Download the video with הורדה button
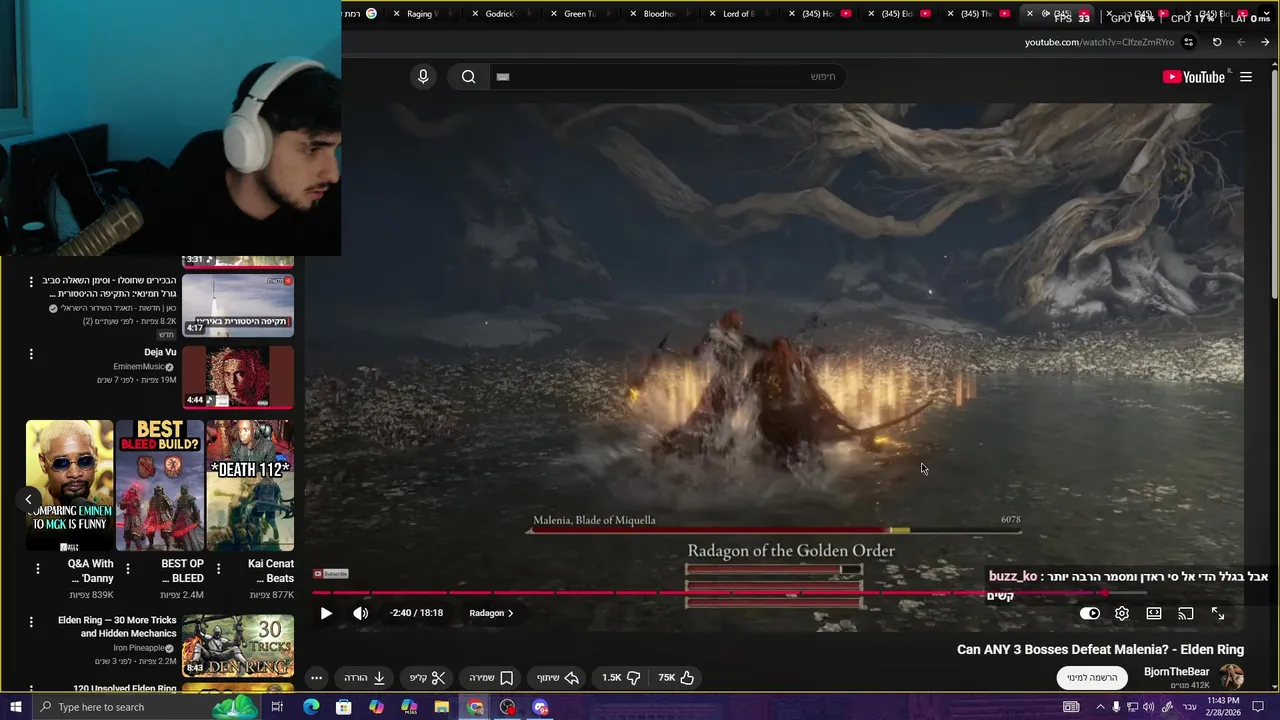This screenshot has width=1280, height=720. coord(365,678)
